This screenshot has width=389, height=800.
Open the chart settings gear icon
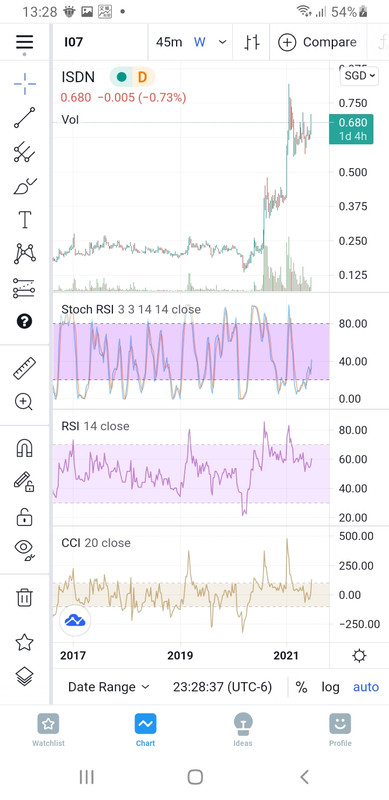[359, 656]
